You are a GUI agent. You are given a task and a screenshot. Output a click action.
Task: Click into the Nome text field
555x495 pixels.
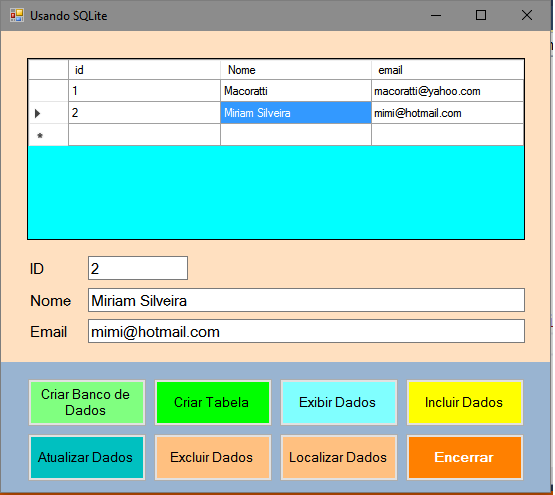(306, 300)
